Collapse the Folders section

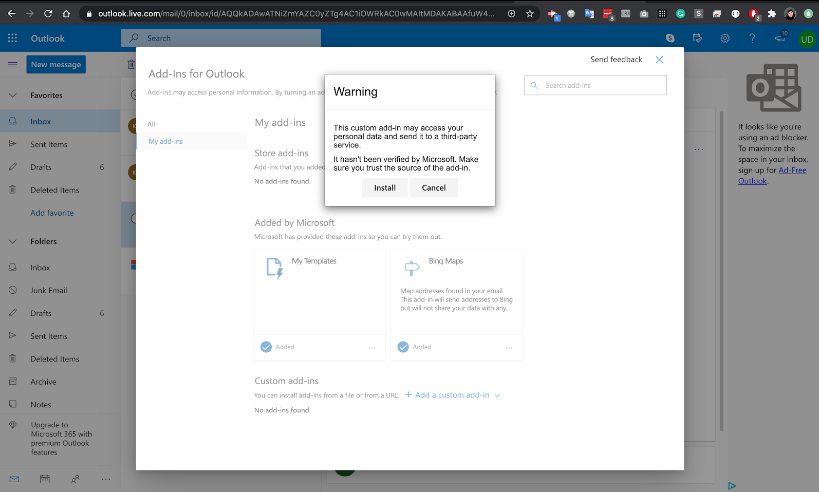[13, 241]
